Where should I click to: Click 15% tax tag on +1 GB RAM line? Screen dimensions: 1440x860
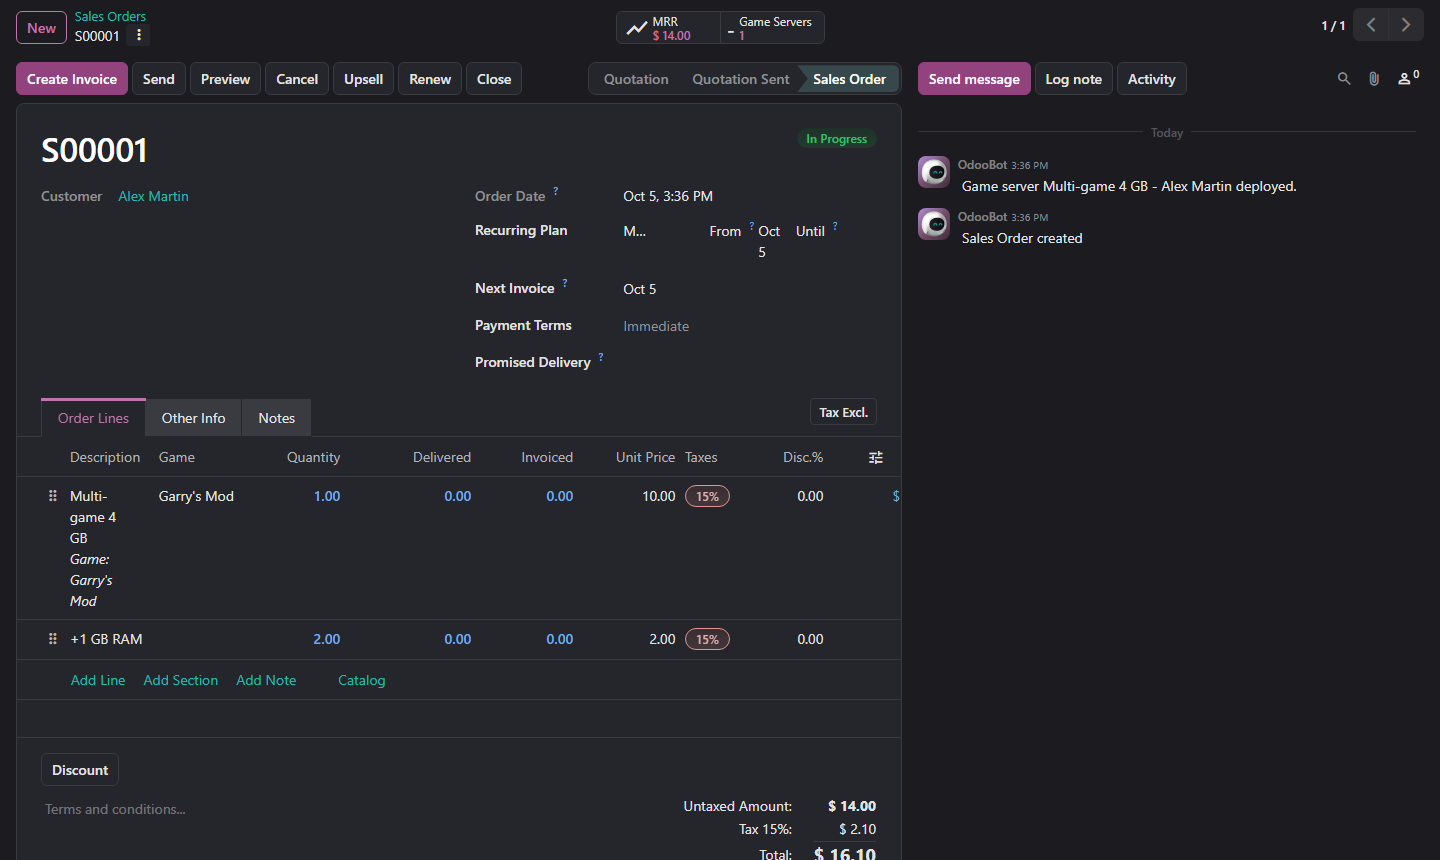pyautogui.click(x=707, y=639)
